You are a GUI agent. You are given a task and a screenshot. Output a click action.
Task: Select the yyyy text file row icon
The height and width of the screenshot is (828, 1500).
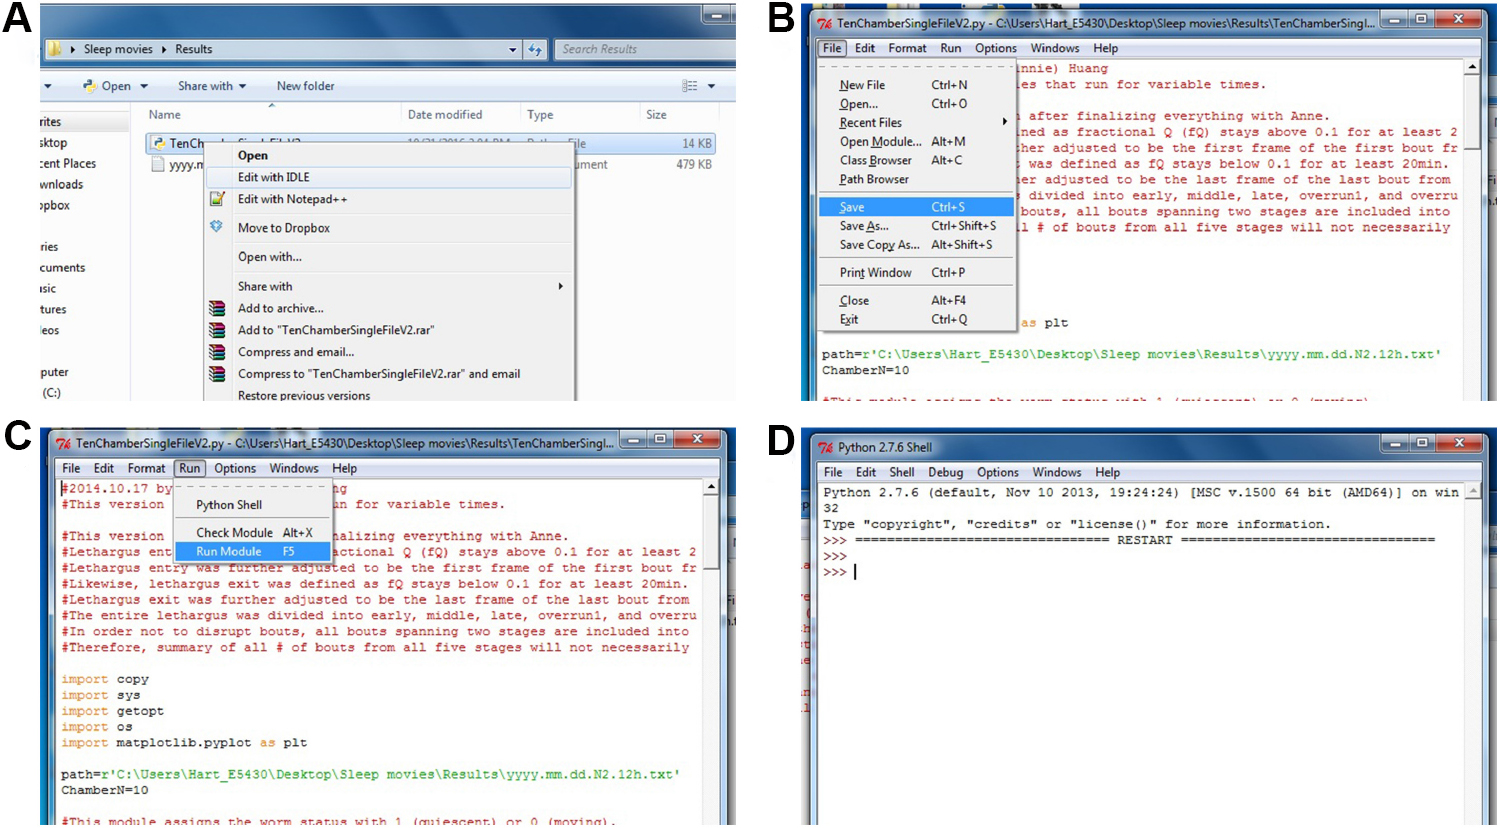pos(158,164)
